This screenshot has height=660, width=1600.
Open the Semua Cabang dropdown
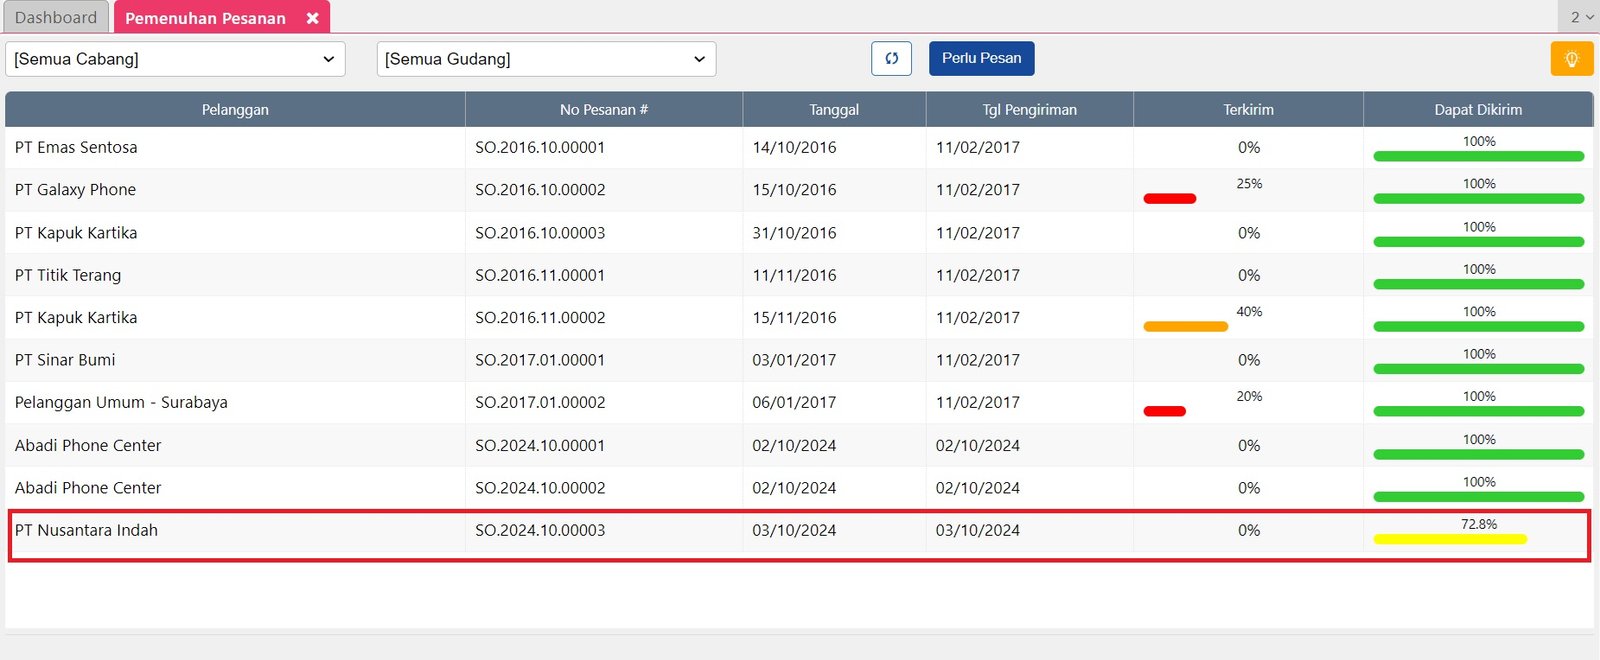[x=175, y=59]
